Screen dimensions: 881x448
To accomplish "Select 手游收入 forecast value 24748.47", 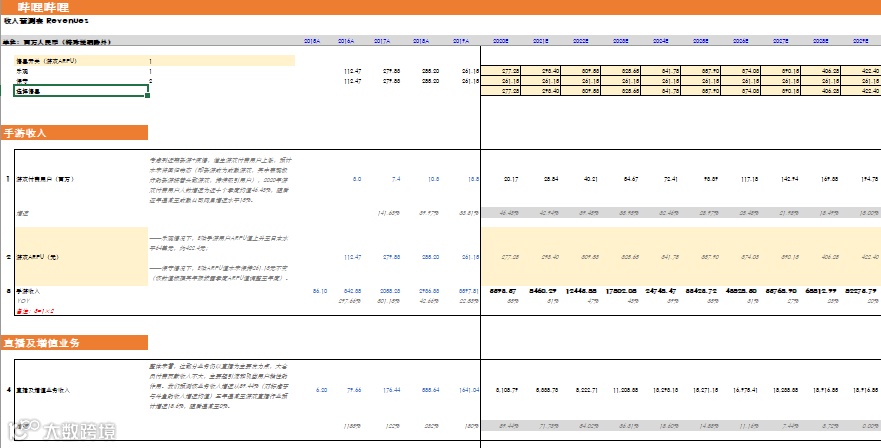I will click(663, 291).
